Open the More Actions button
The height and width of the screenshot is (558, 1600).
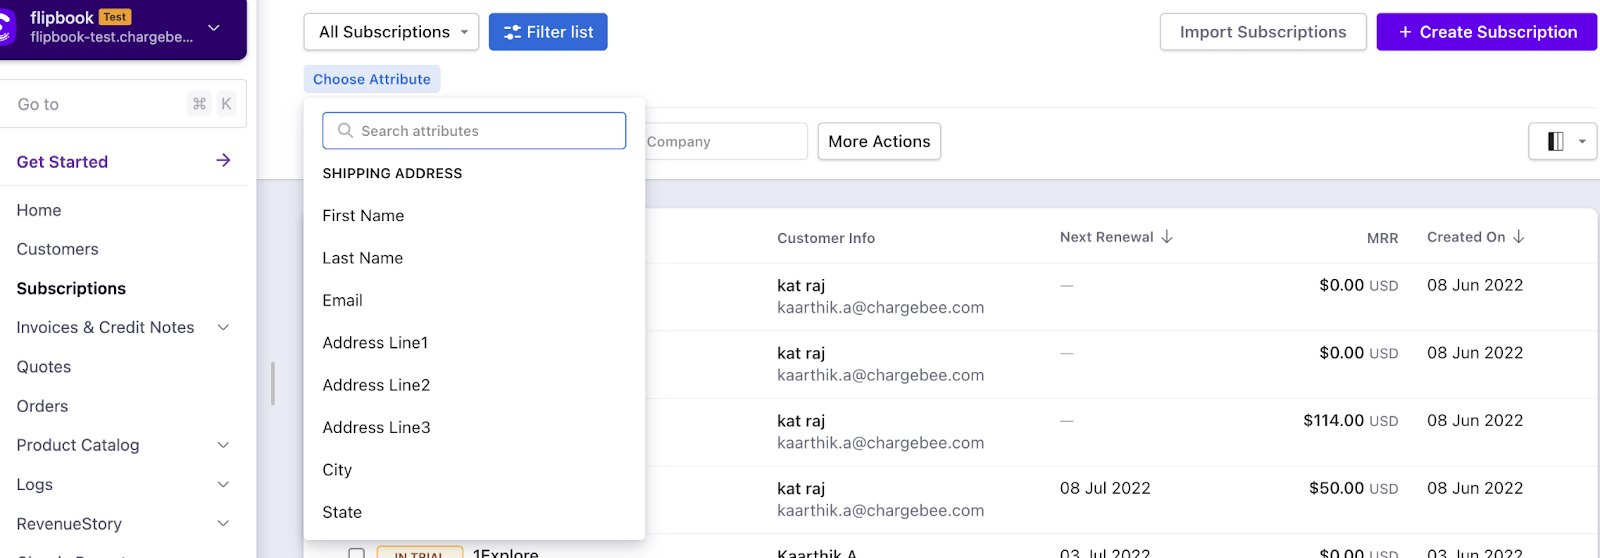coord(878,142)
